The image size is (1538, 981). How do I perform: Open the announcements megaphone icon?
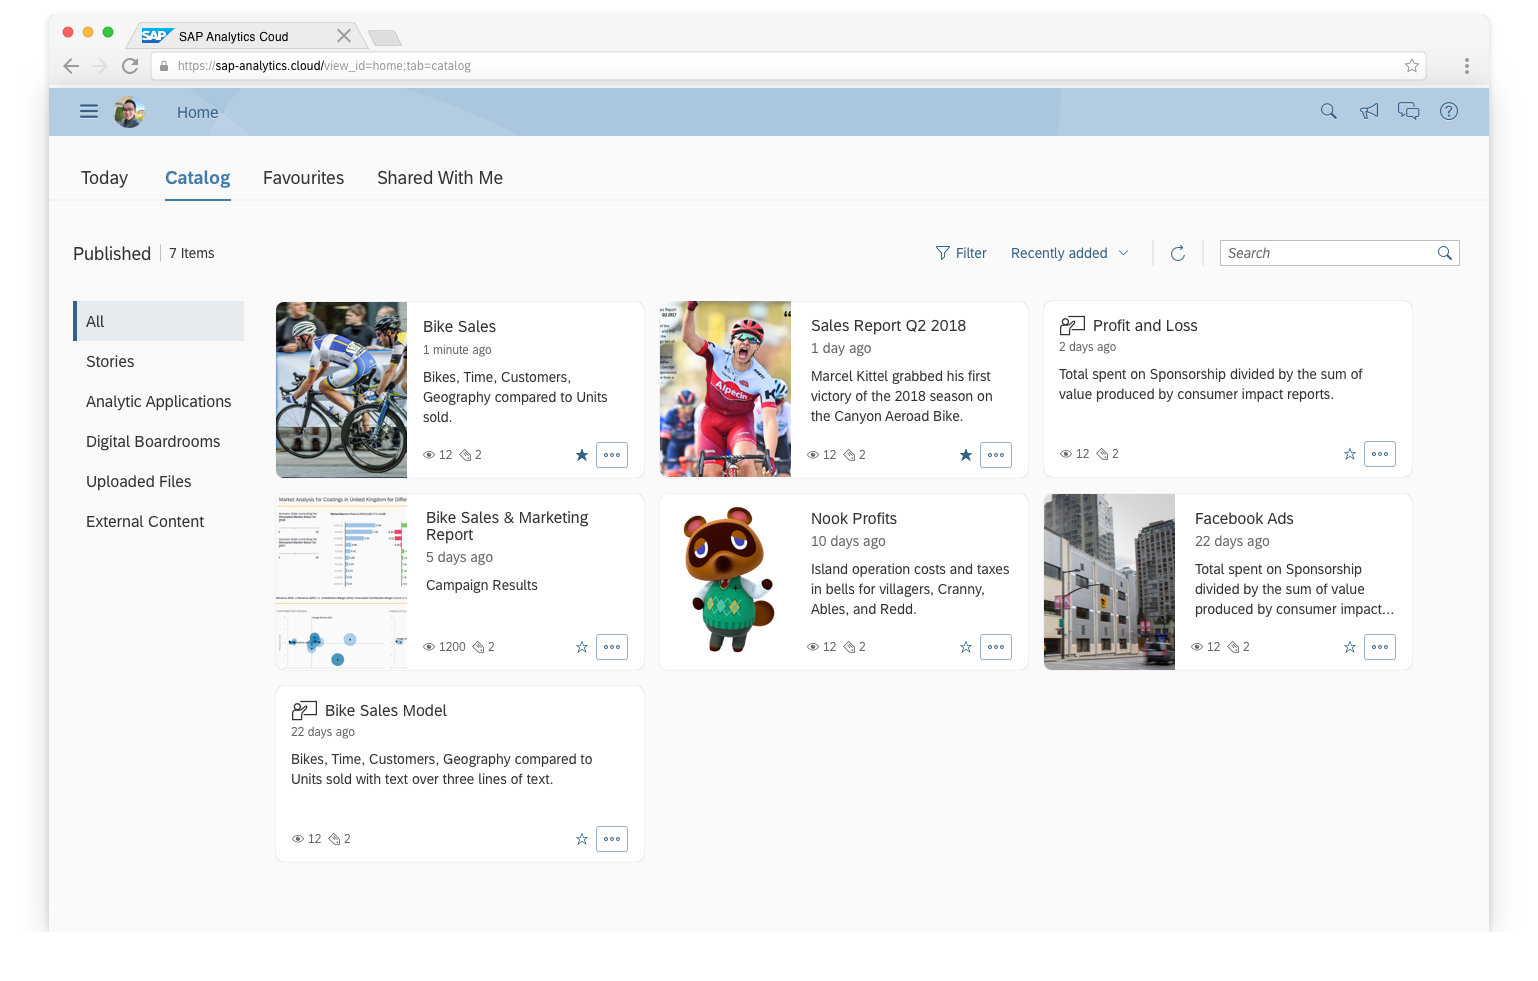click(1369, 111)
